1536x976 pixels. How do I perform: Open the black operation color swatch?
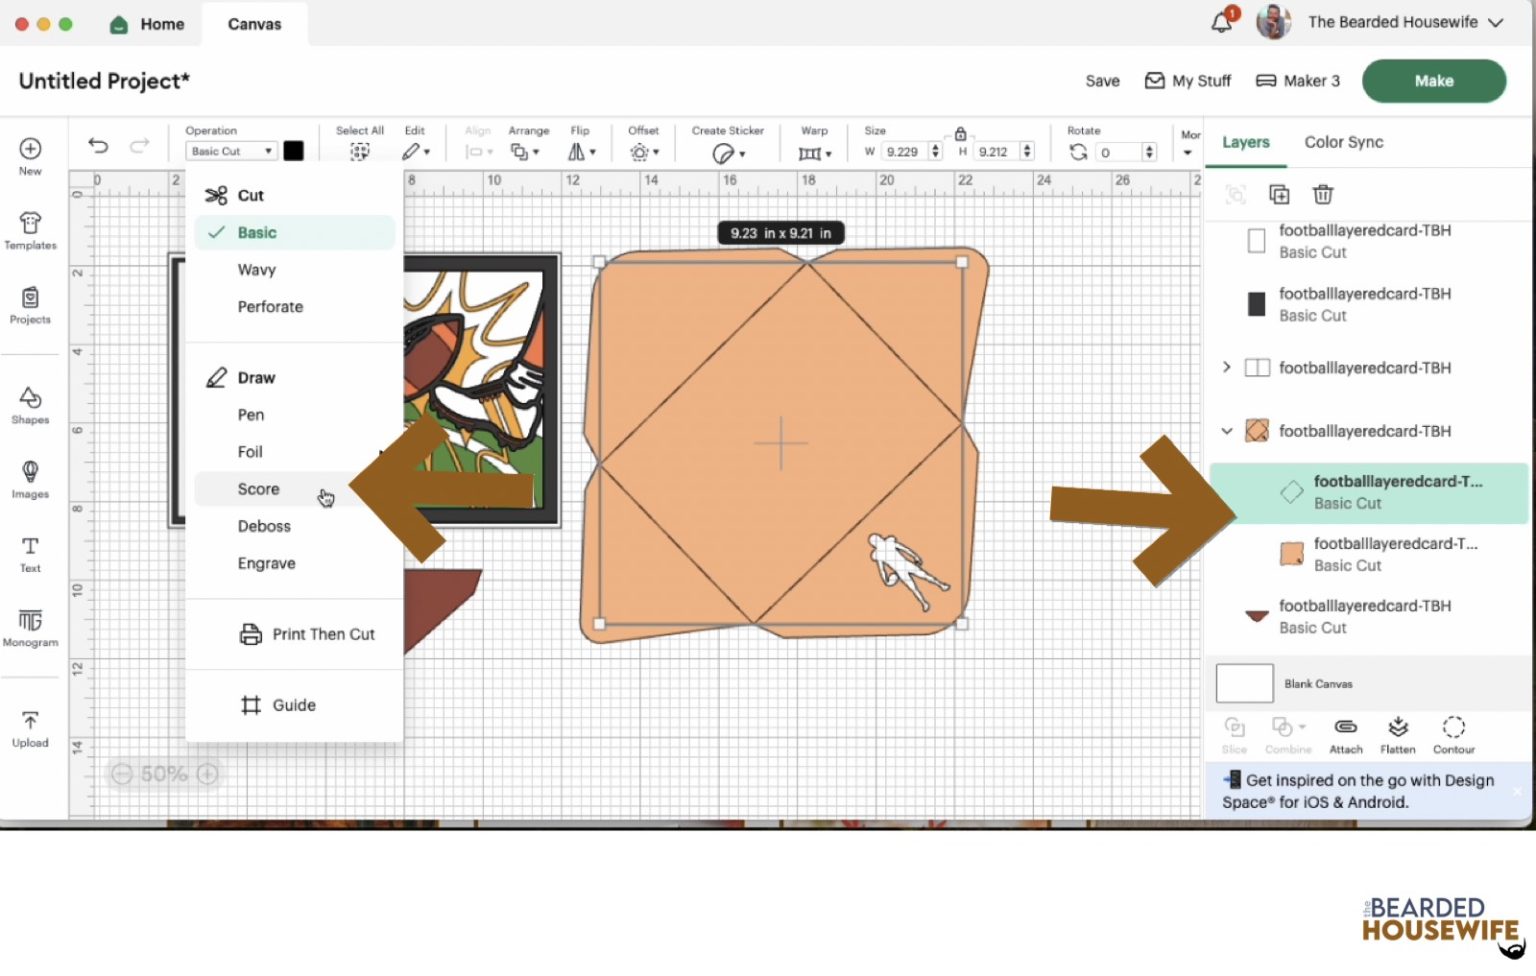(293, 151)
